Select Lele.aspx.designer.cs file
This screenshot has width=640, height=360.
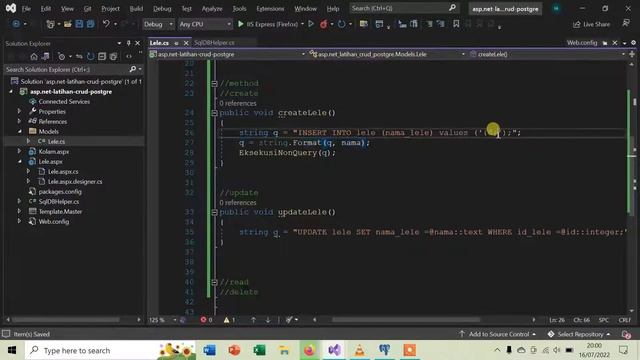(75, 181)
